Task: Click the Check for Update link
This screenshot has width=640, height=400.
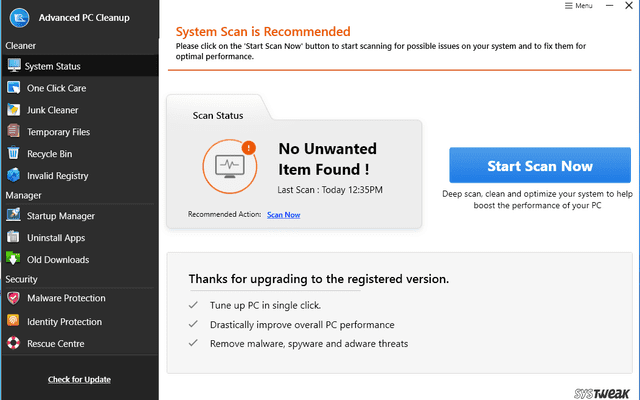Action: 79,379
